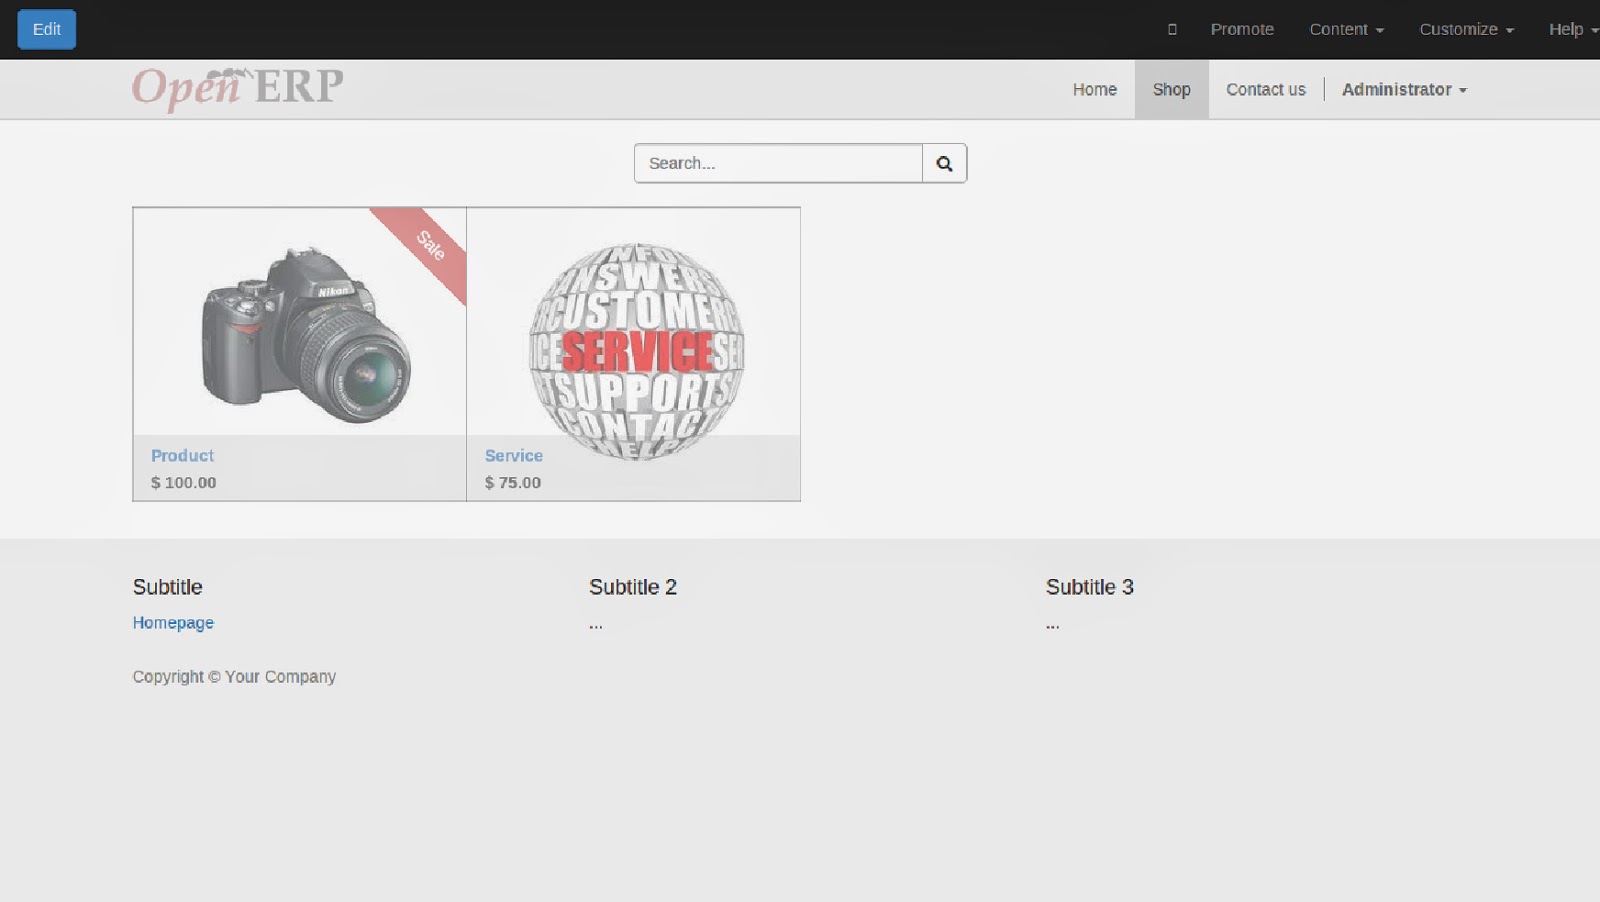Click the Copyright © Your Company text
The height and width of the screenshot is (902, 1600).
pos(234,676)
